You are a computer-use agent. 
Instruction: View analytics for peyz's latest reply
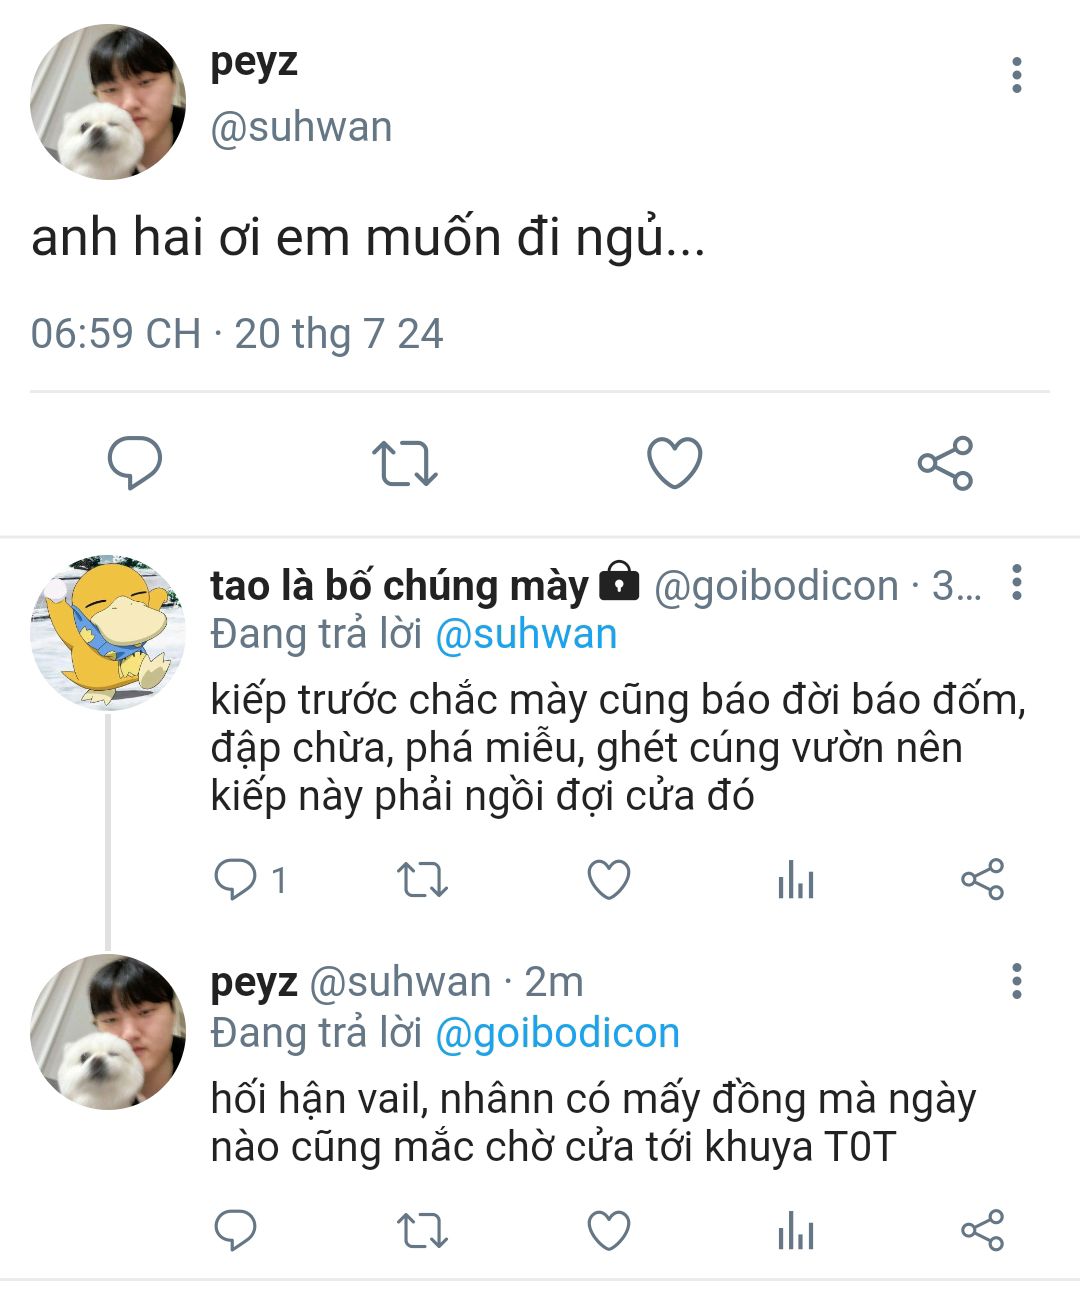point(795,1230)
